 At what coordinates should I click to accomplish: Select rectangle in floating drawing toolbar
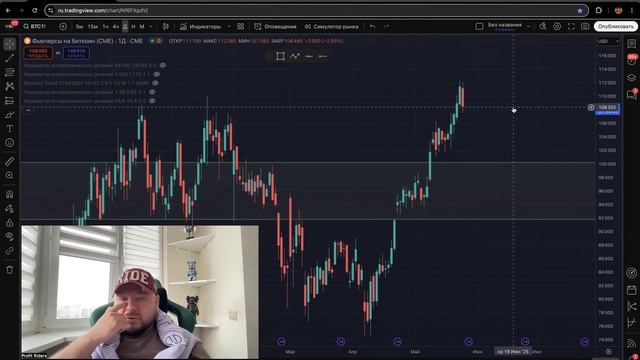pyautogui.click(x=280, y=56)
